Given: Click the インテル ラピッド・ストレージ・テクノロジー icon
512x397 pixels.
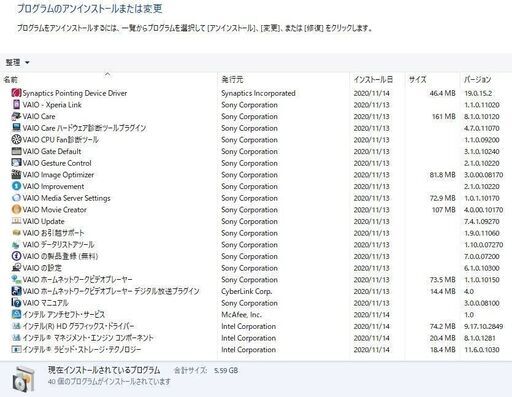Looking at the screenshot, I should [x=16, y=349].
